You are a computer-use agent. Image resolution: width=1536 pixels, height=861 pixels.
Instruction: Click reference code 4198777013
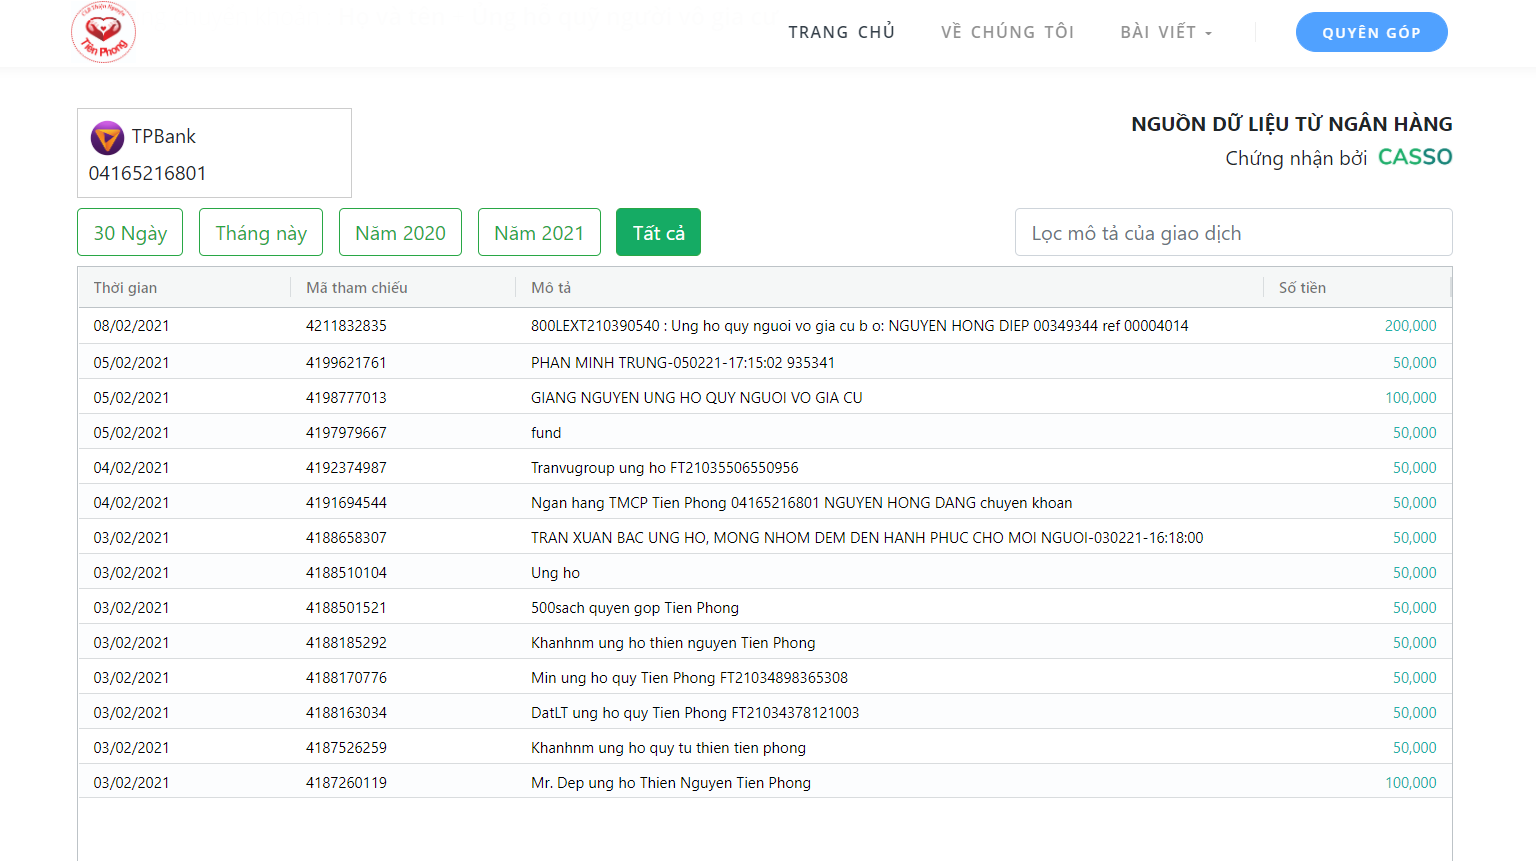pyautogui.click(x=346, y=398)
